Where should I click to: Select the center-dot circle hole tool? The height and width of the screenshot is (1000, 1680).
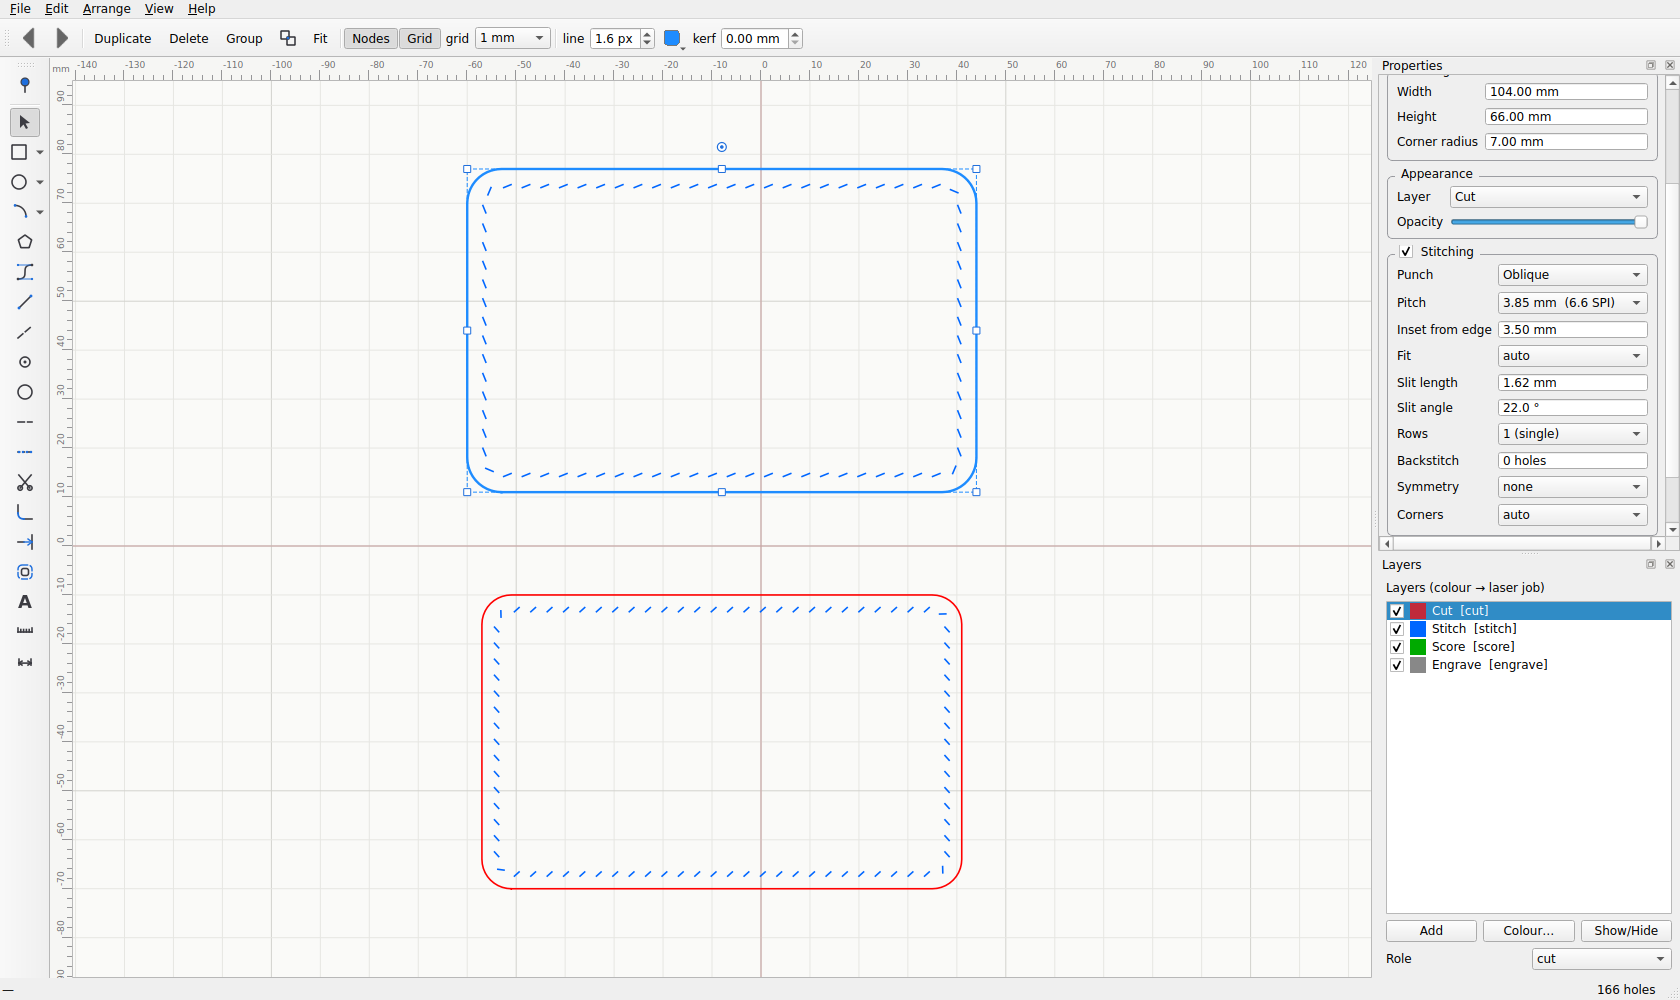[25, 362]
